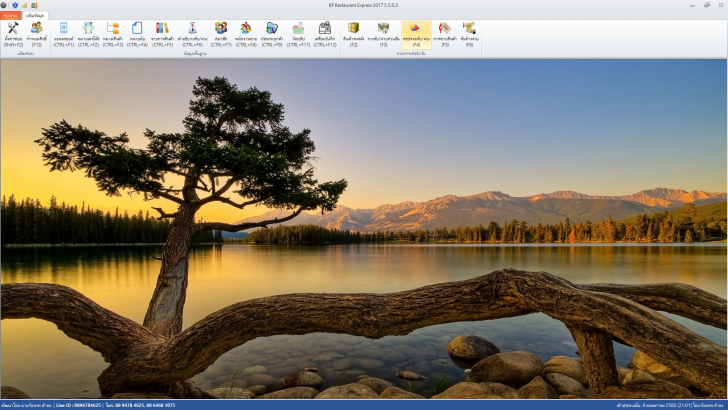728x410 pixels.
Task: Restore down the application window
Action: (x=707, y=5)
